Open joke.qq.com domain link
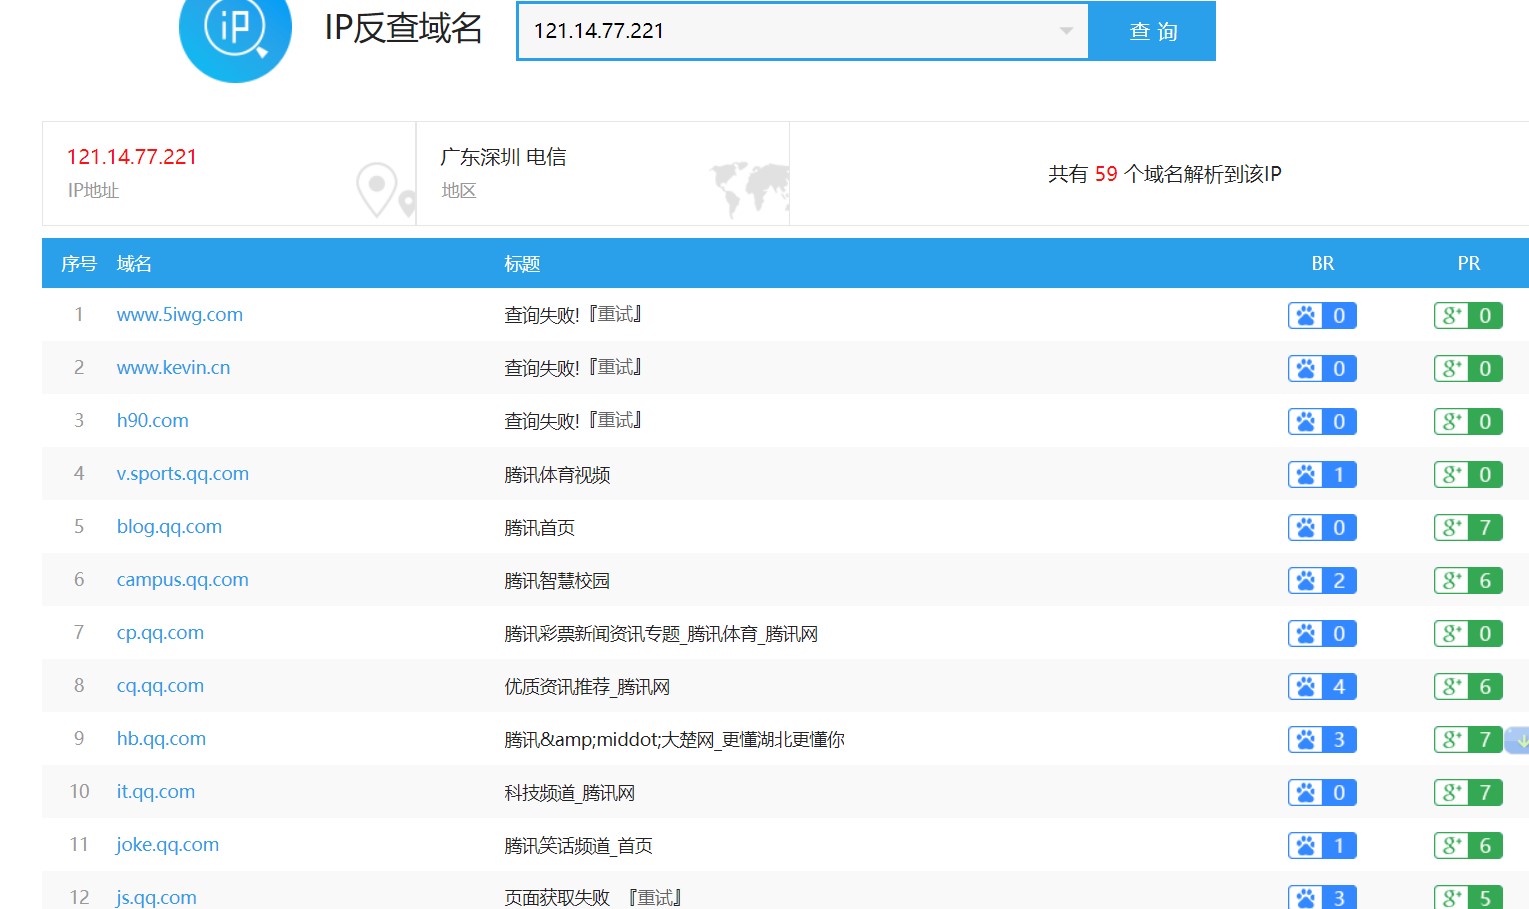This screenshot has width=1529, height=909. coord(167,845)
